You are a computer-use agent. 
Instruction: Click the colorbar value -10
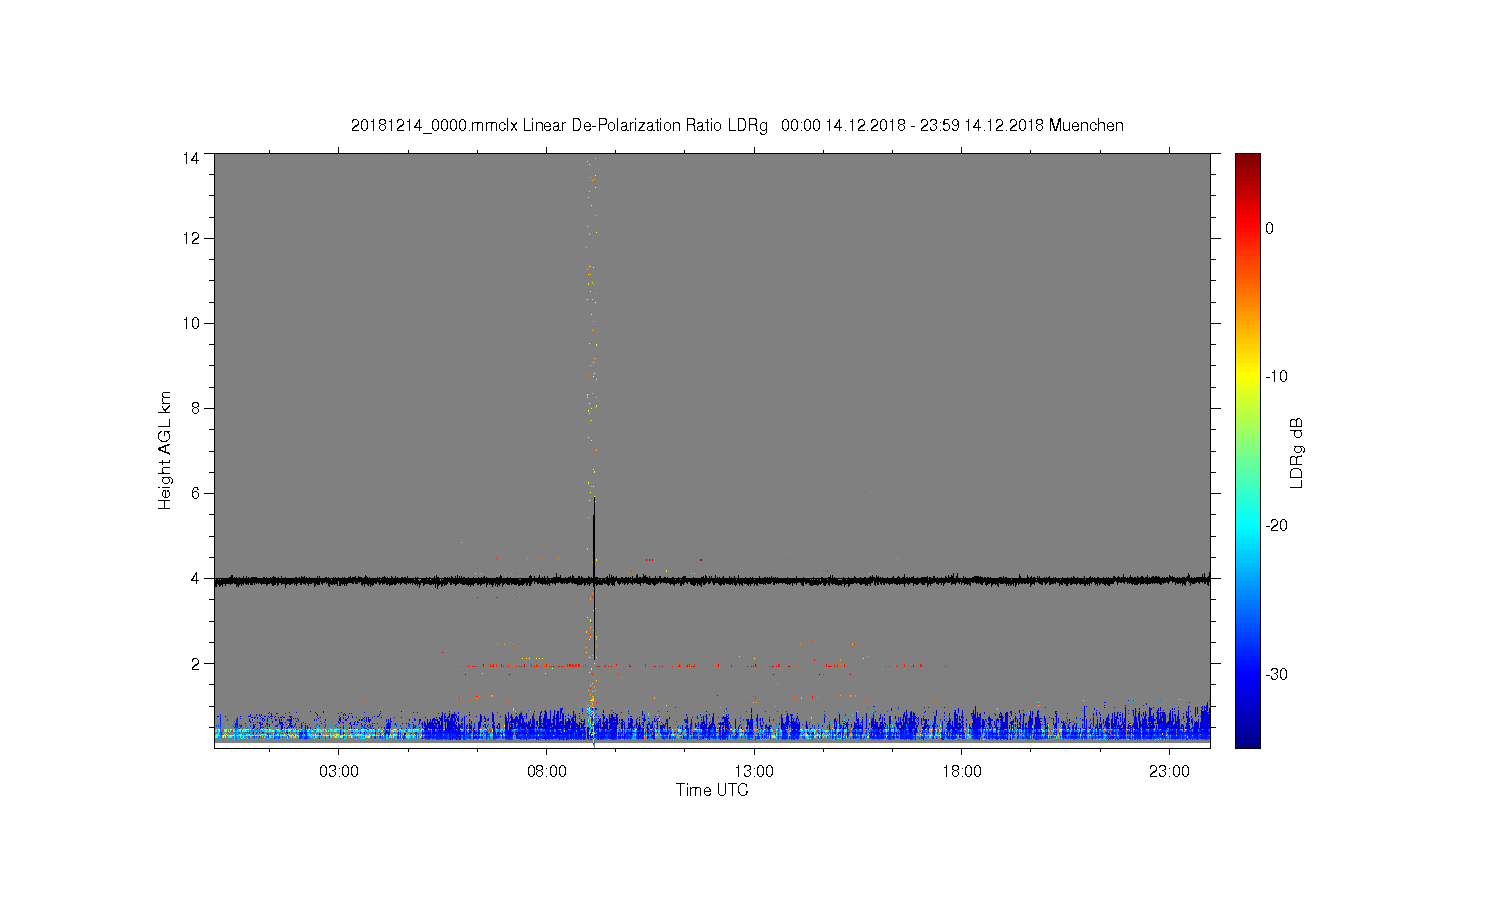click(1276, 377)
